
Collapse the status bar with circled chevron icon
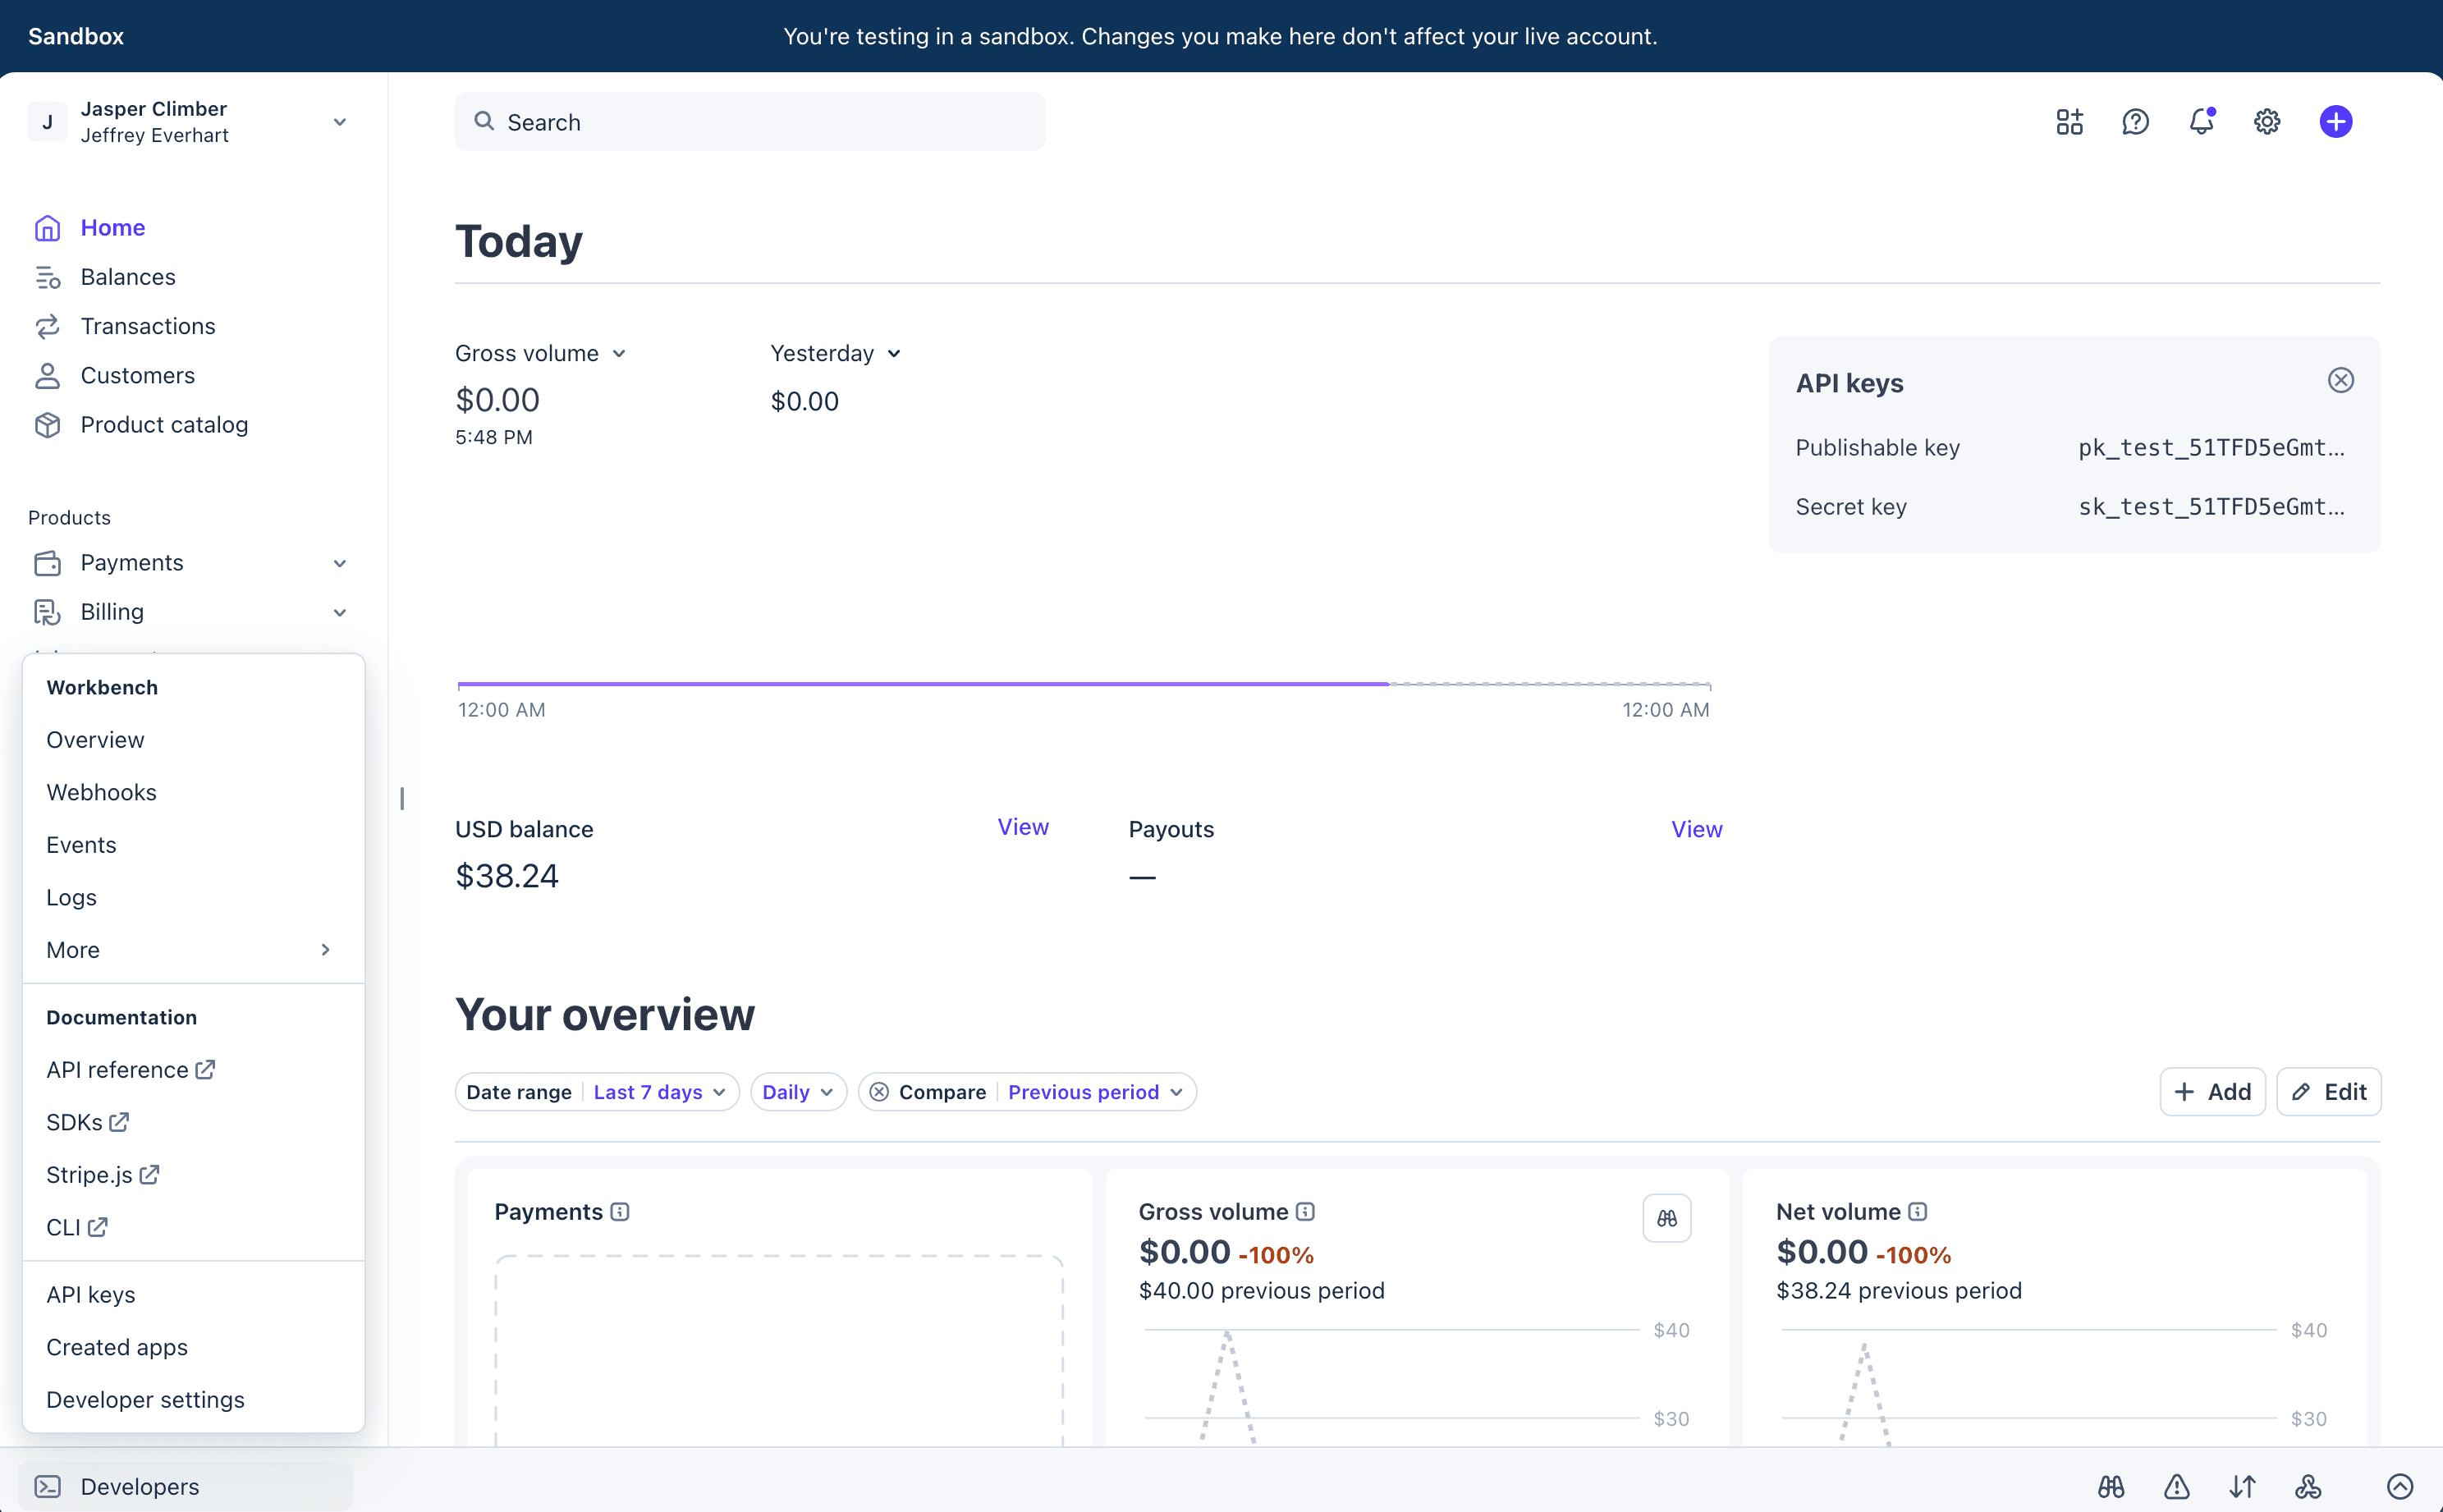tap(2399, 1487)
